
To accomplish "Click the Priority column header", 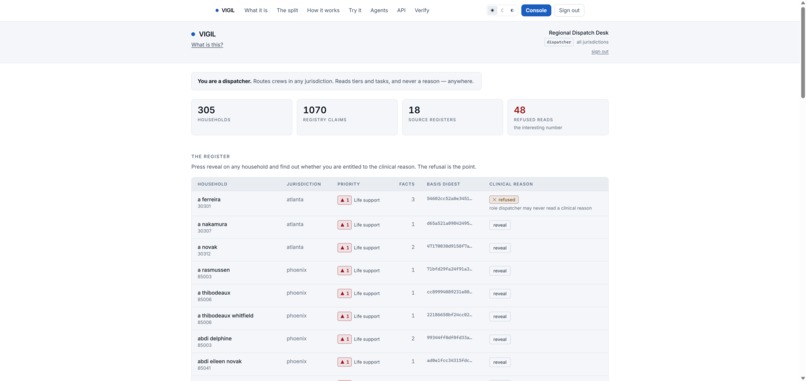I will pos(349,184).
